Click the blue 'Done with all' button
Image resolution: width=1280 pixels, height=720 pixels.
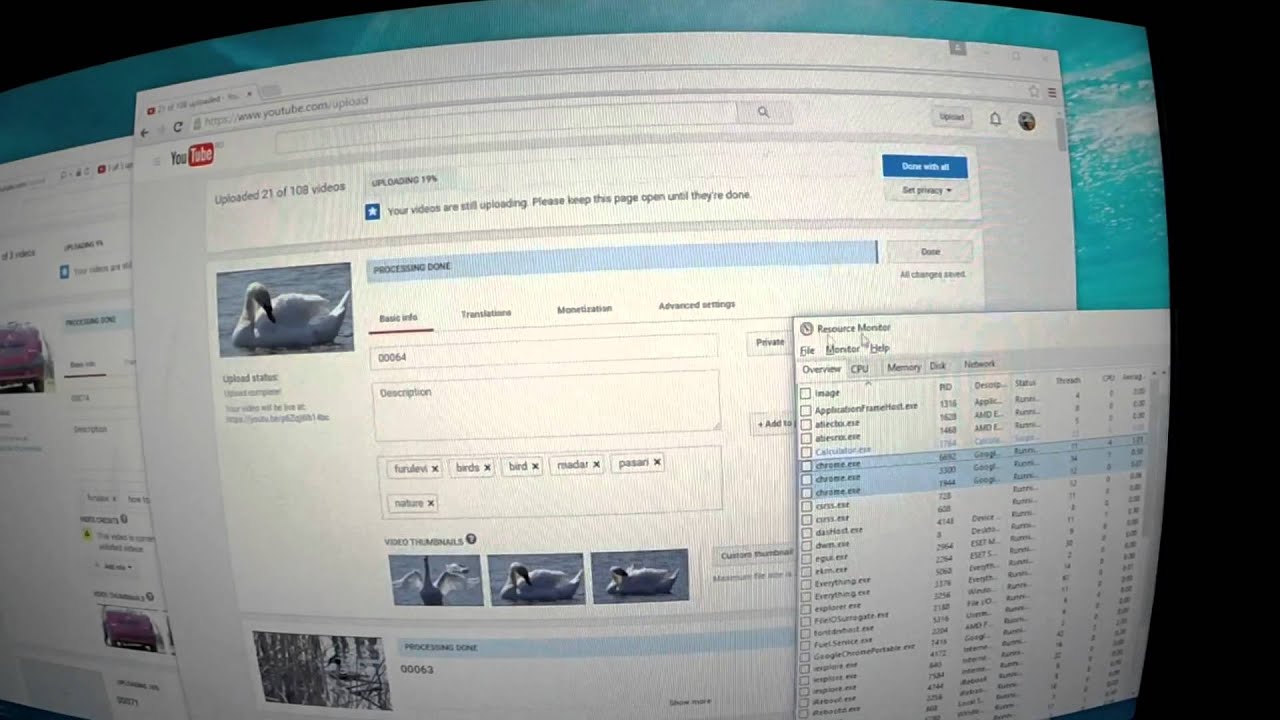925,166
